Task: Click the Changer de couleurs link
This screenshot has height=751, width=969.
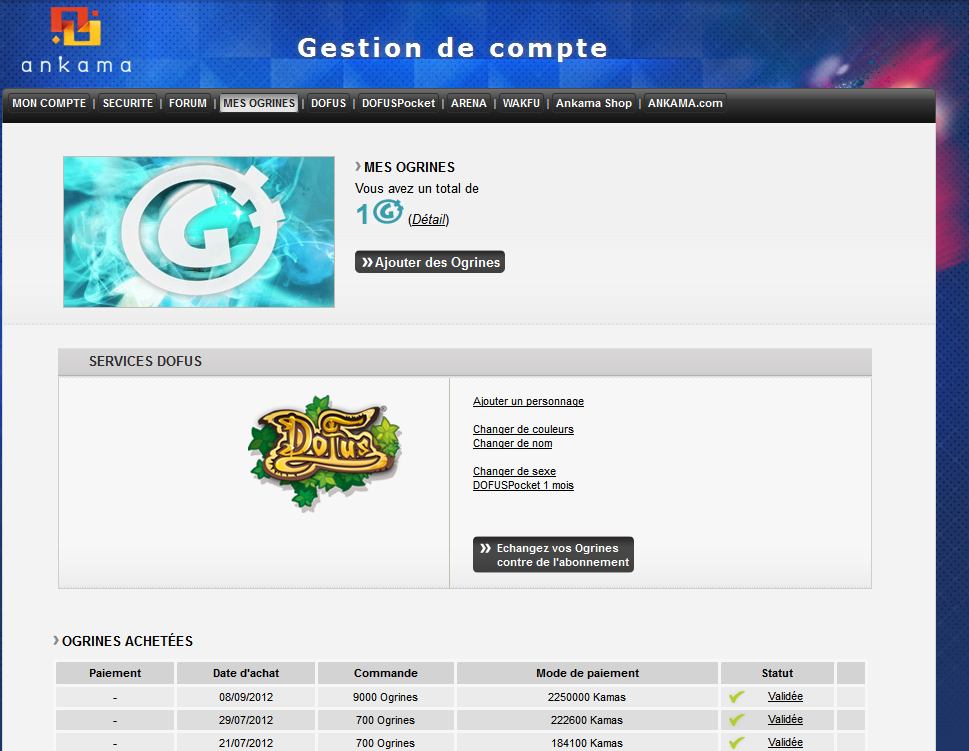Action: click(x=523, y=429)
